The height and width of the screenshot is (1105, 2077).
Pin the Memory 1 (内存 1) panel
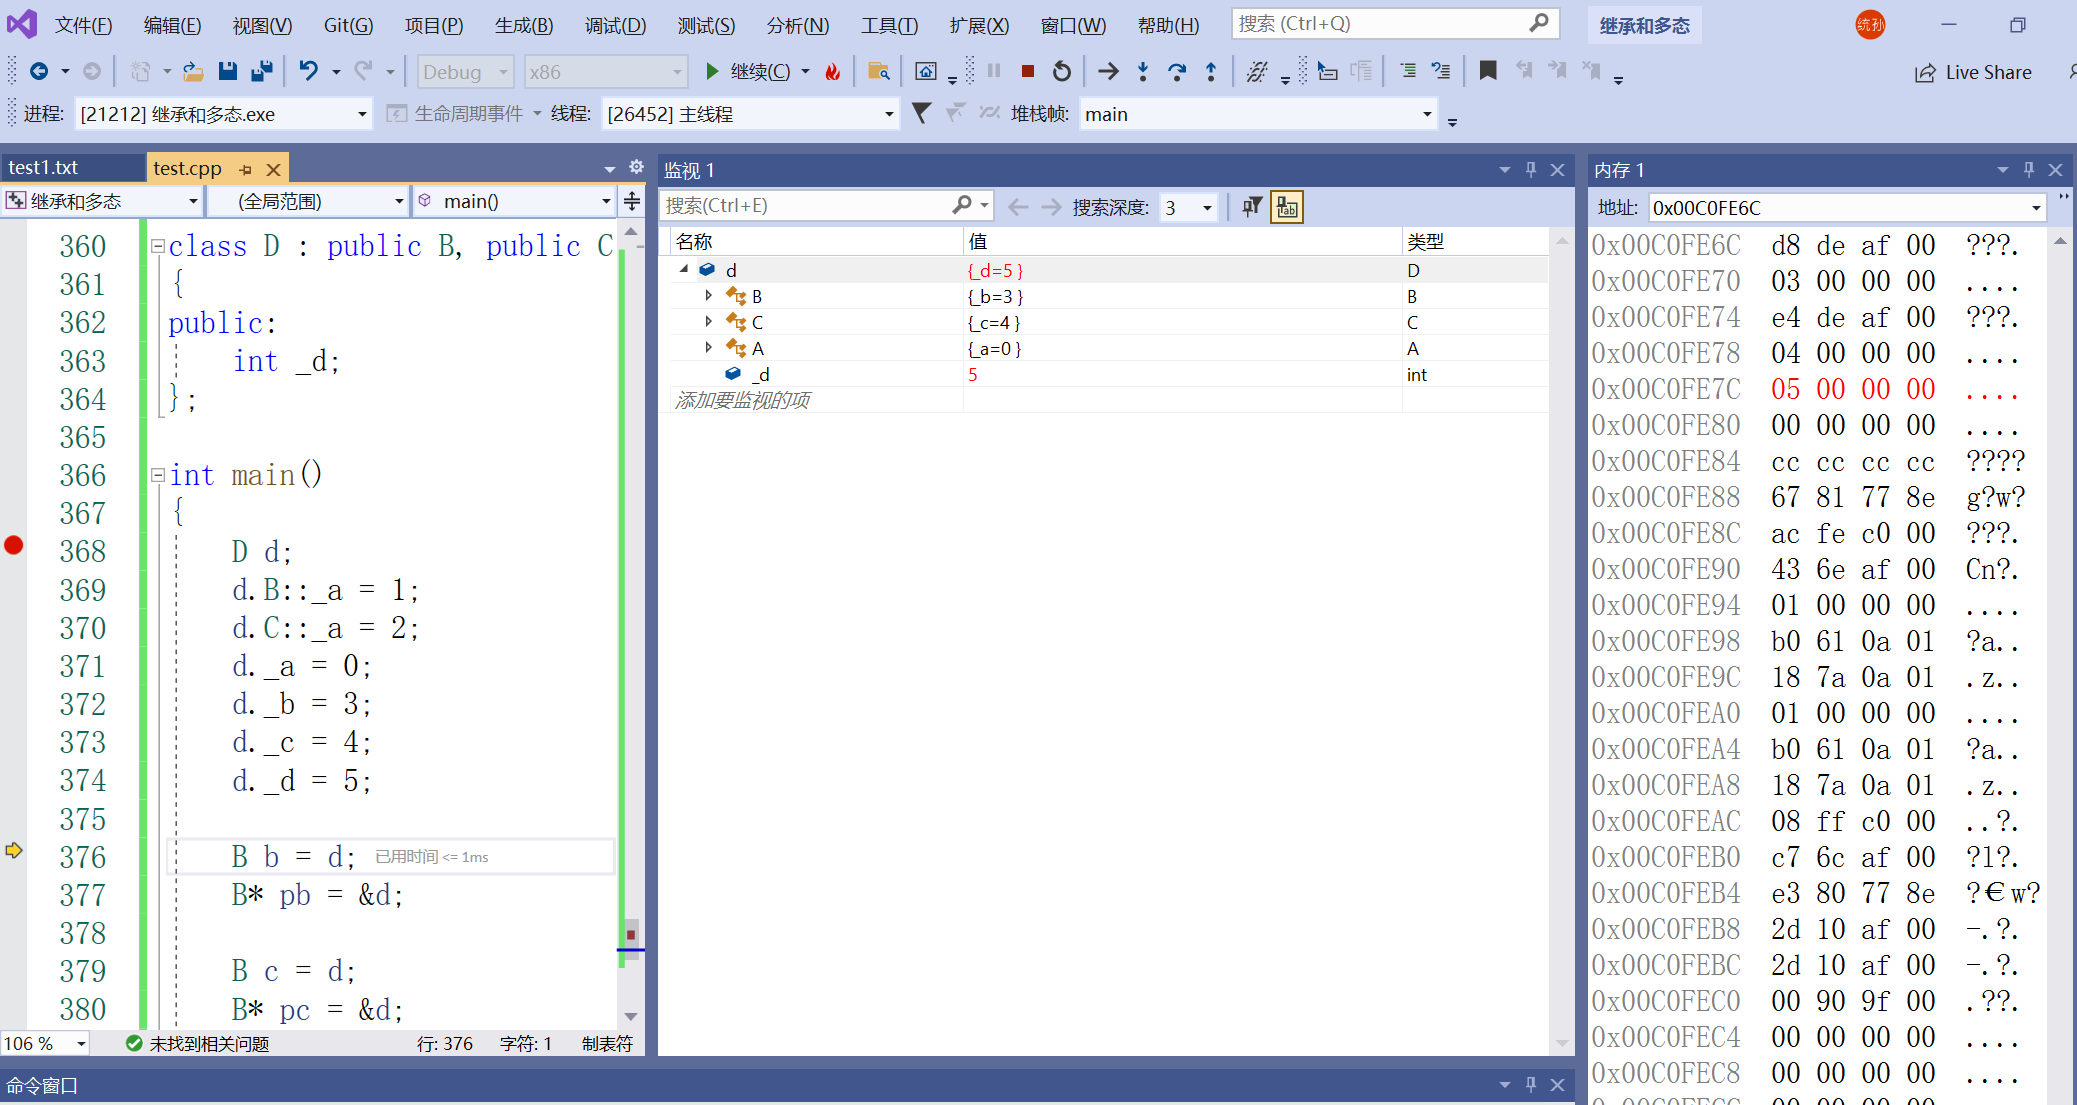coord(2029,170)
